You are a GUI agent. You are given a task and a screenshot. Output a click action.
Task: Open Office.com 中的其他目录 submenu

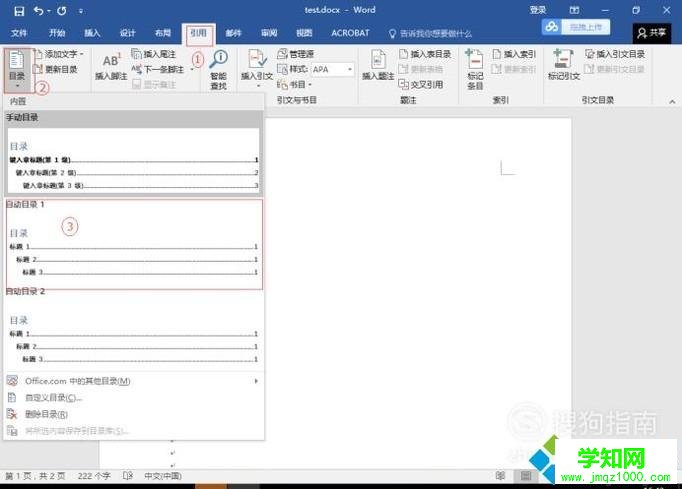pos(133,381)
